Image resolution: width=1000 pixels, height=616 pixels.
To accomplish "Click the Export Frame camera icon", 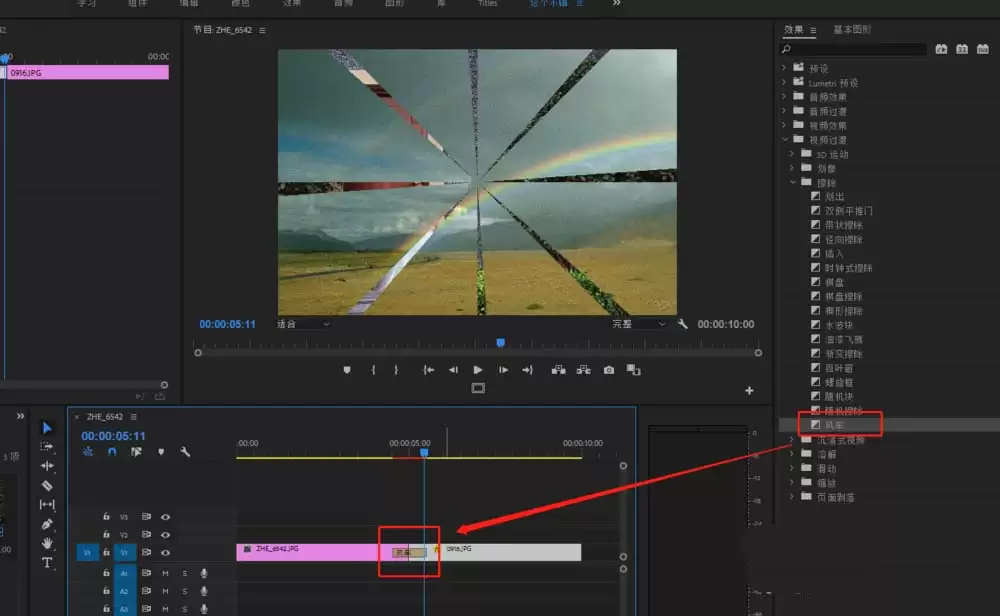I will (x=608, y=370).
